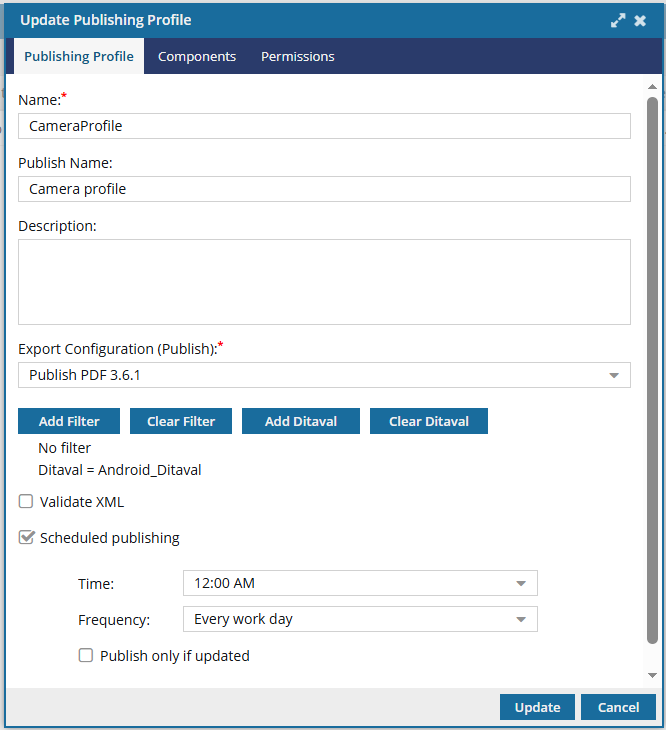Click Add Ditaval
Viewport: 666px width, 730px height.
300,421
